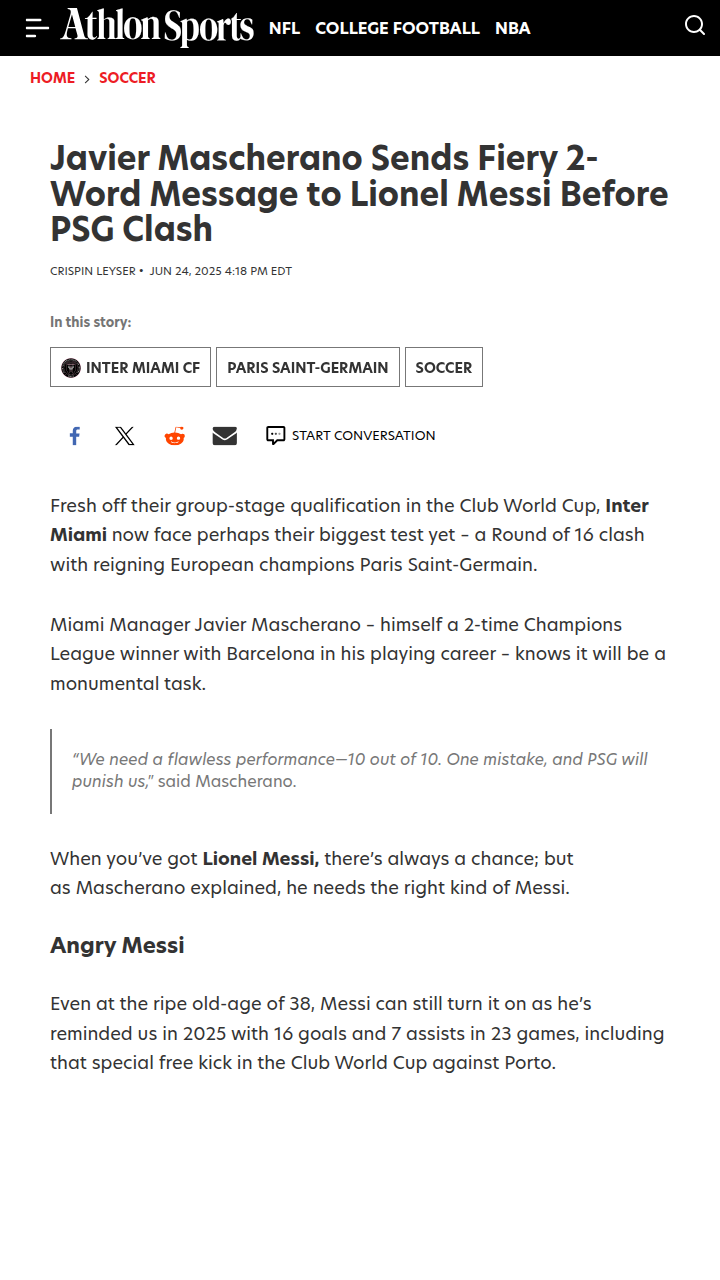Share article on Facebook

click(74, 436)
